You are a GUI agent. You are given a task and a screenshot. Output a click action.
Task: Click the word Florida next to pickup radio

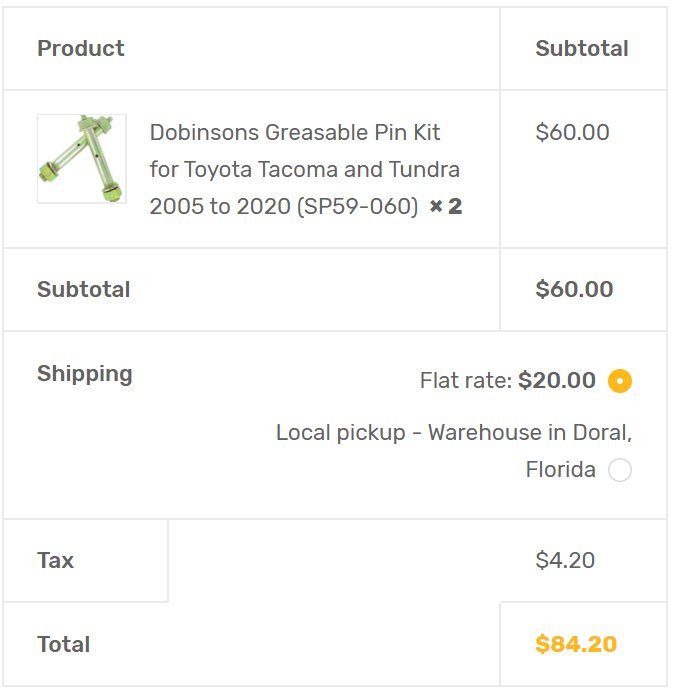(560, 469)
